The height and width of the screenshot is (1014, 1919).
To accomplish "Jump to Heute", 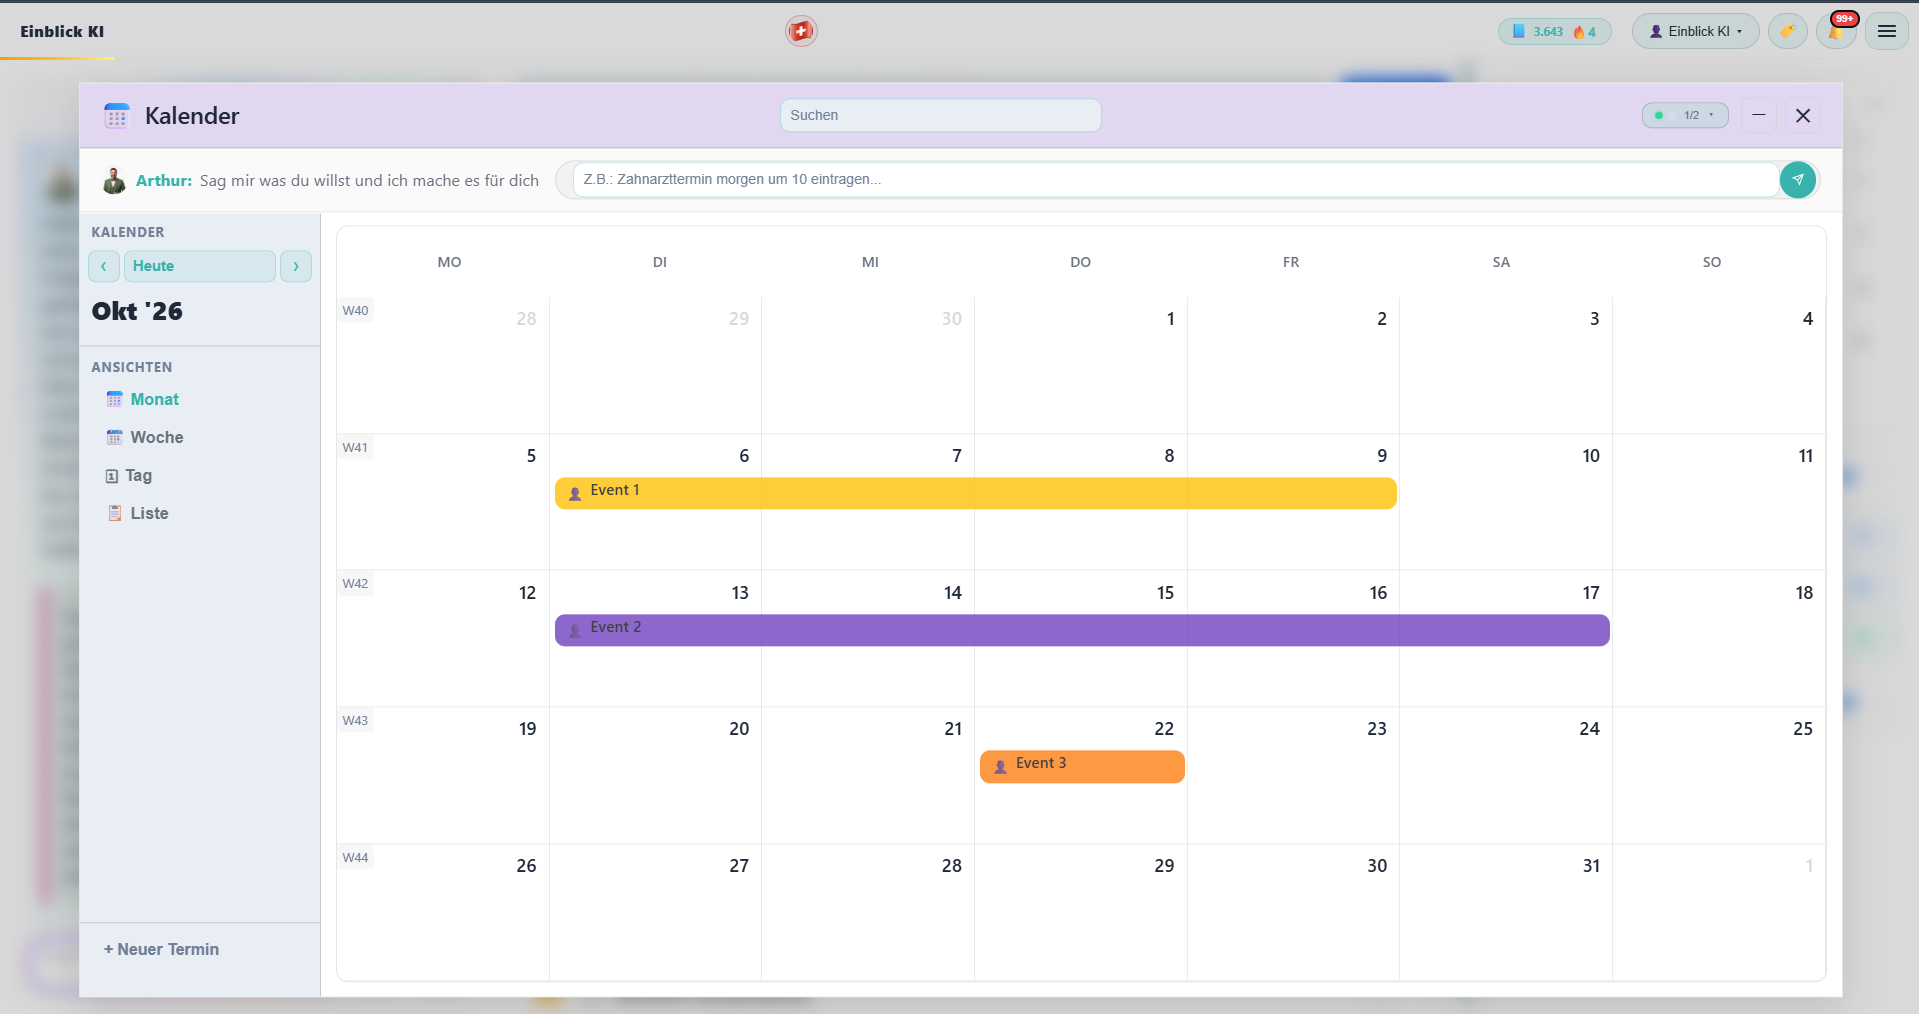I will pyautogui.click(x=200, y=266).
